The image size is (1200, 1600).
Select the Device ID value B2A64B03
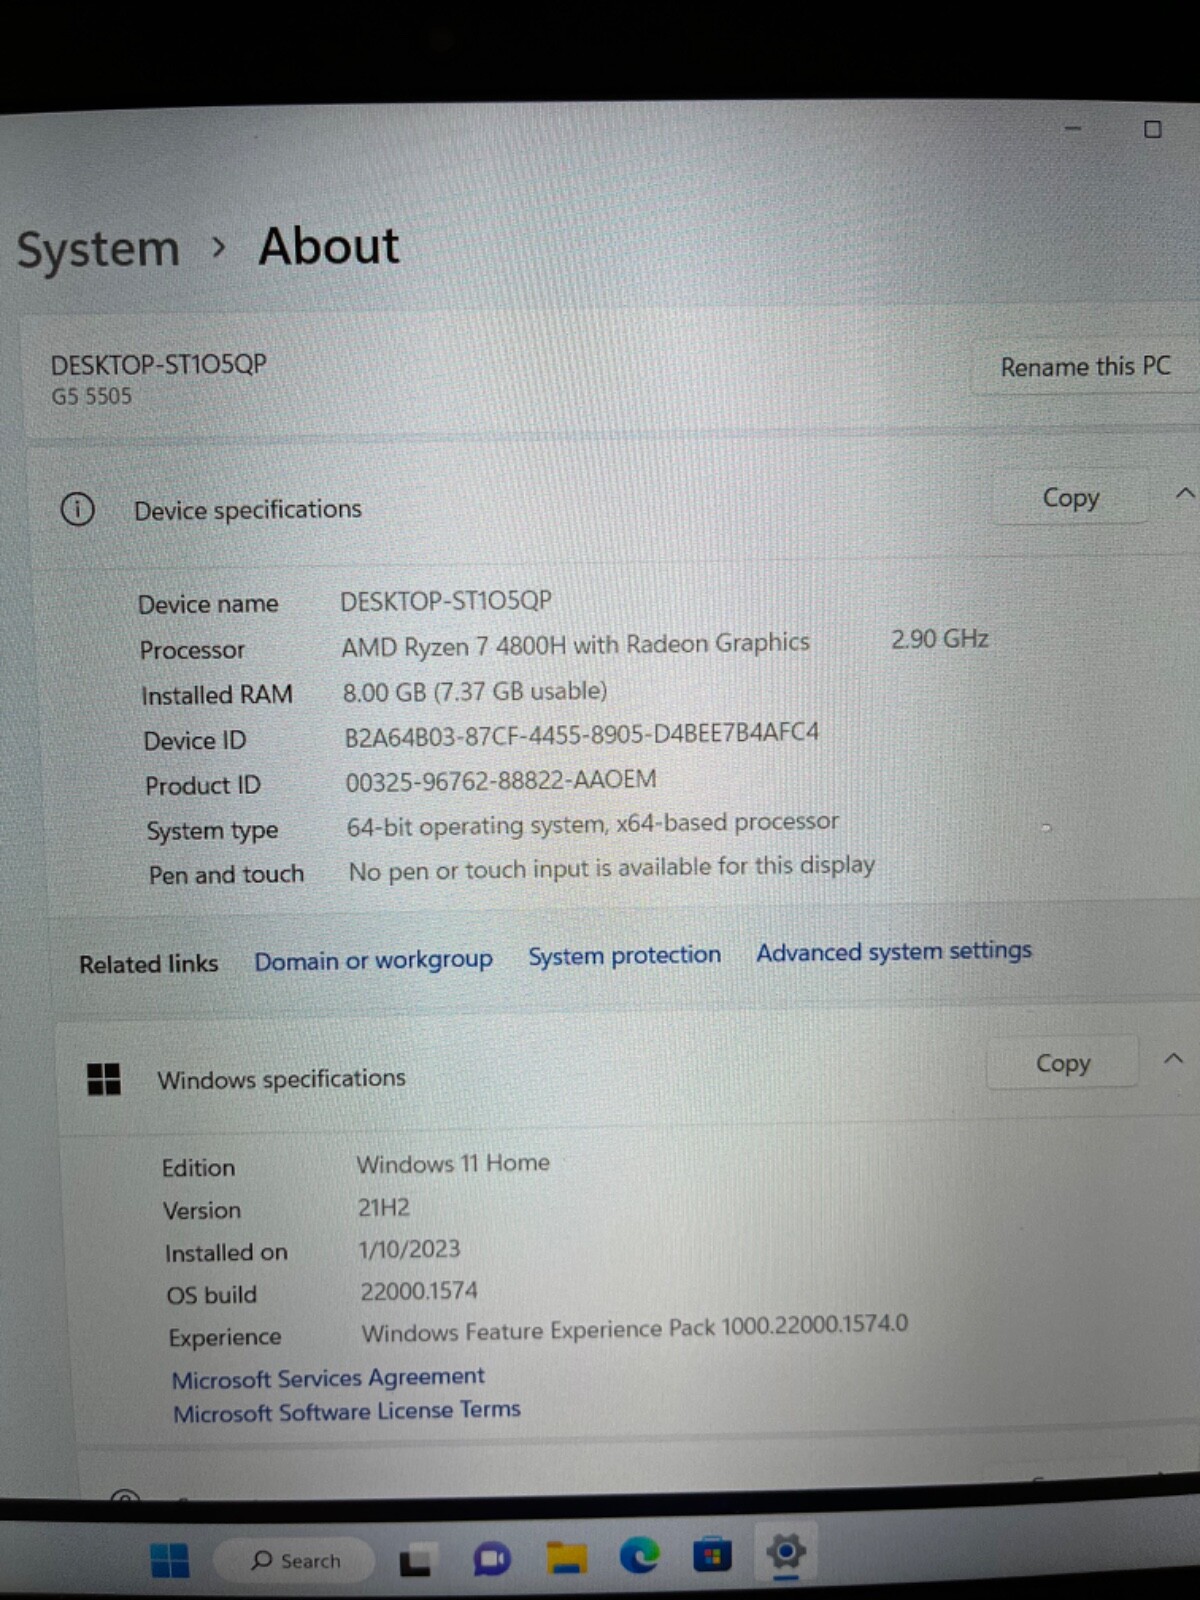click(x=581, y=734)
